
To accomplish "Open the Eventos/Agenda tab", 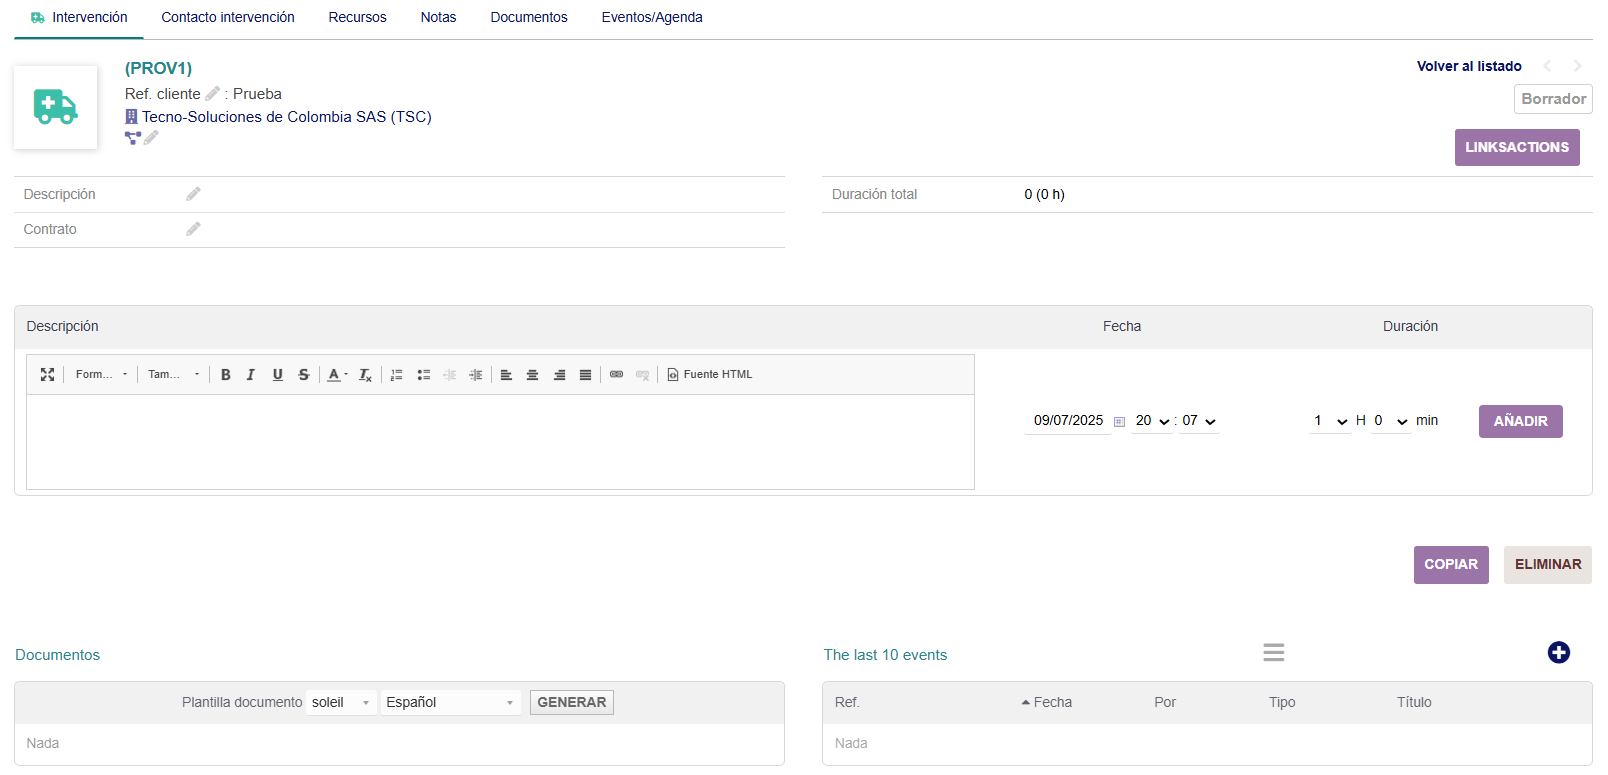I will 651,18.
